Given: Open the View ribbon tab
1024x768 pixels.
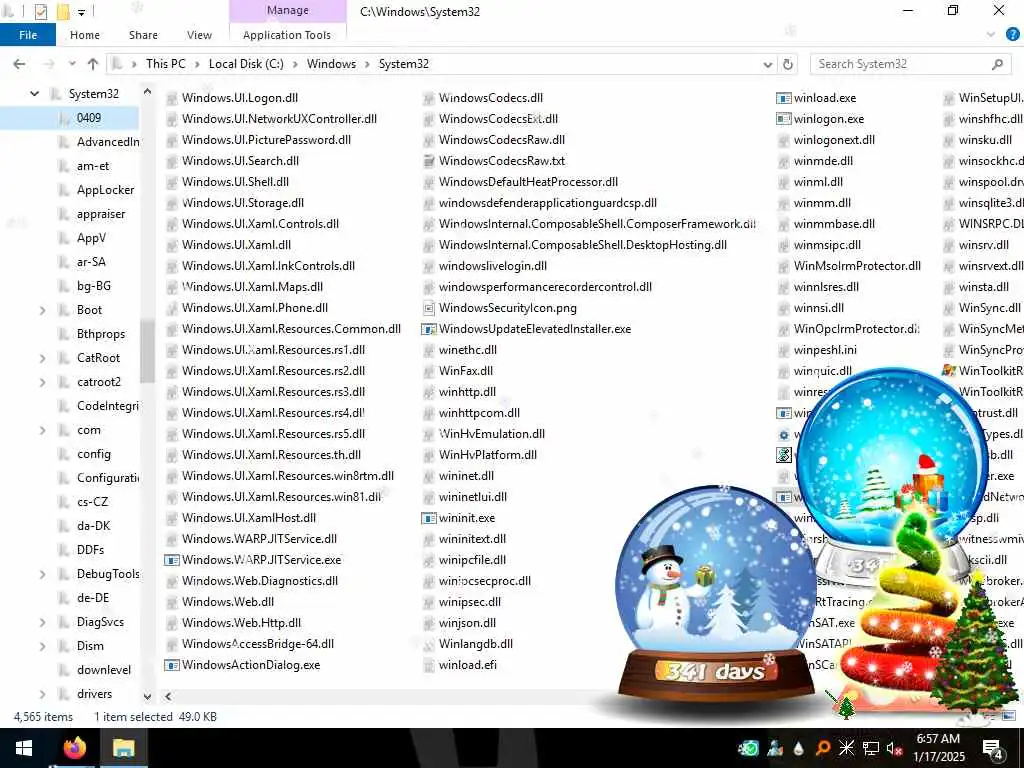Looking at the screenshot, I should coord(199,35).
